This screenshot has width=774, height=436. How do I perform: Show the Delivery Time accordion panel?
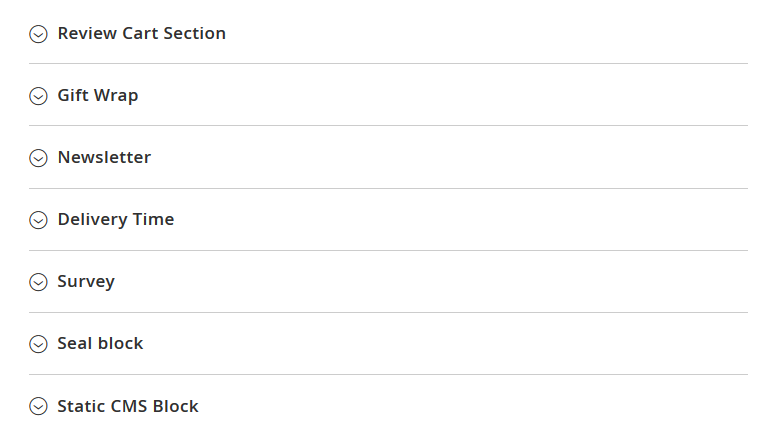[x=388, y=219]
